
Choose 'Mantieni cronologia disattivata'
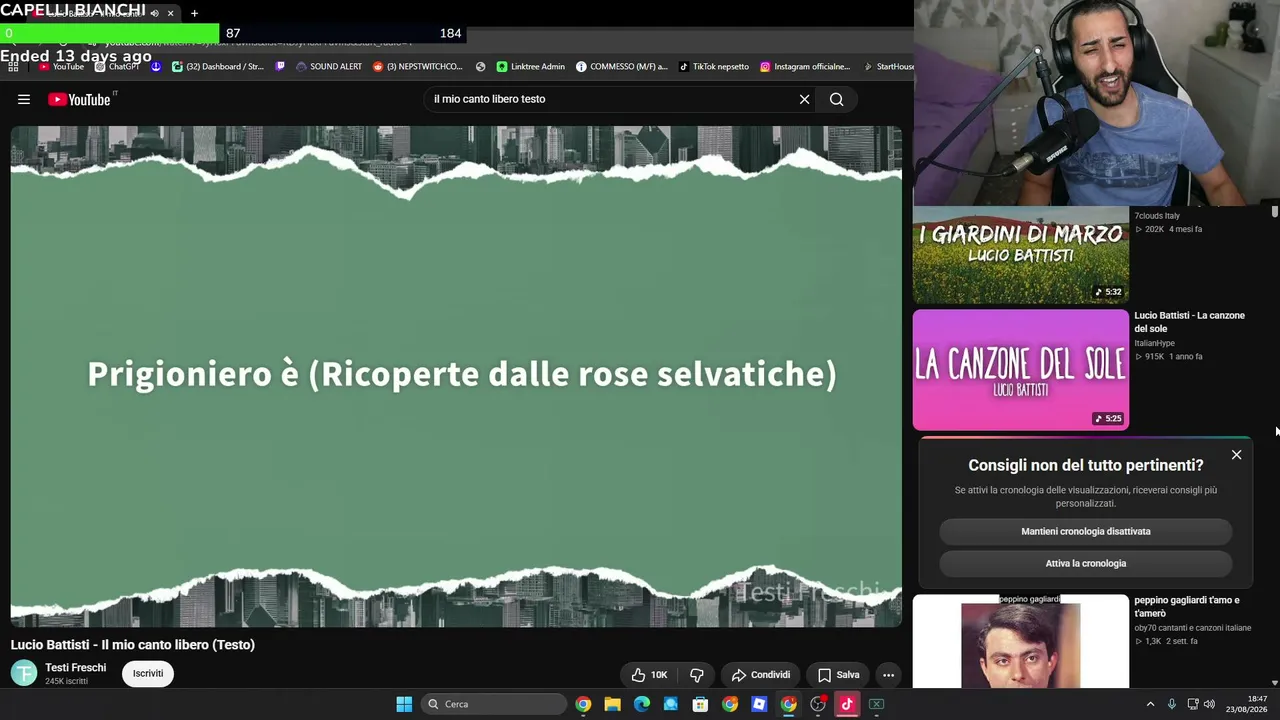[1086, 531]
